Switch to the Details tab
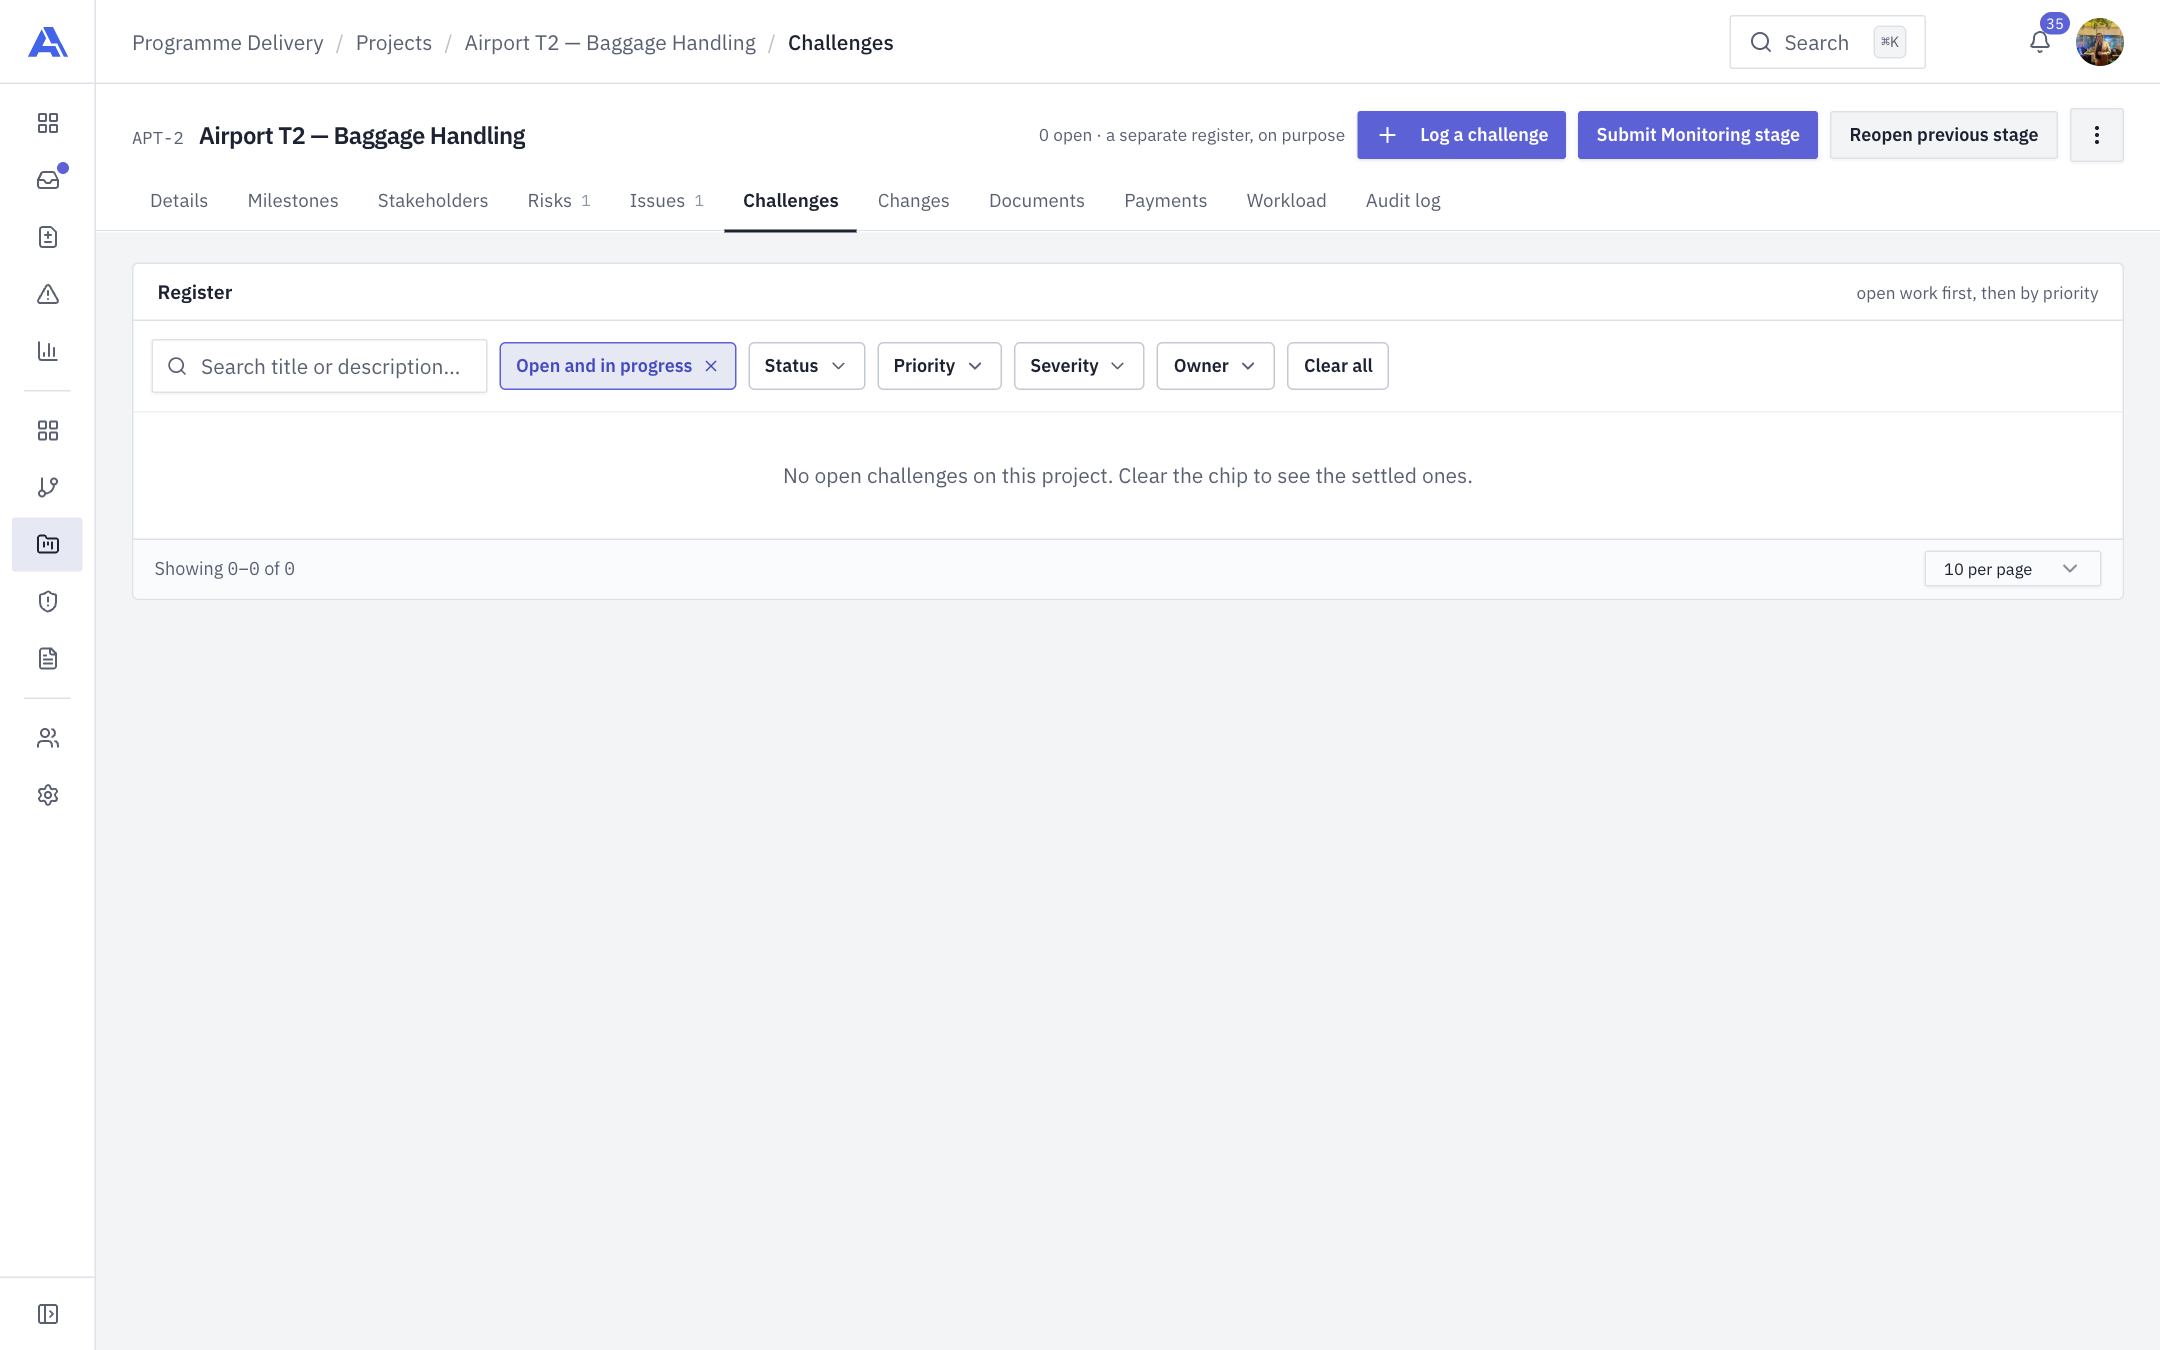 pyautogui.click(x=179, y=201)
